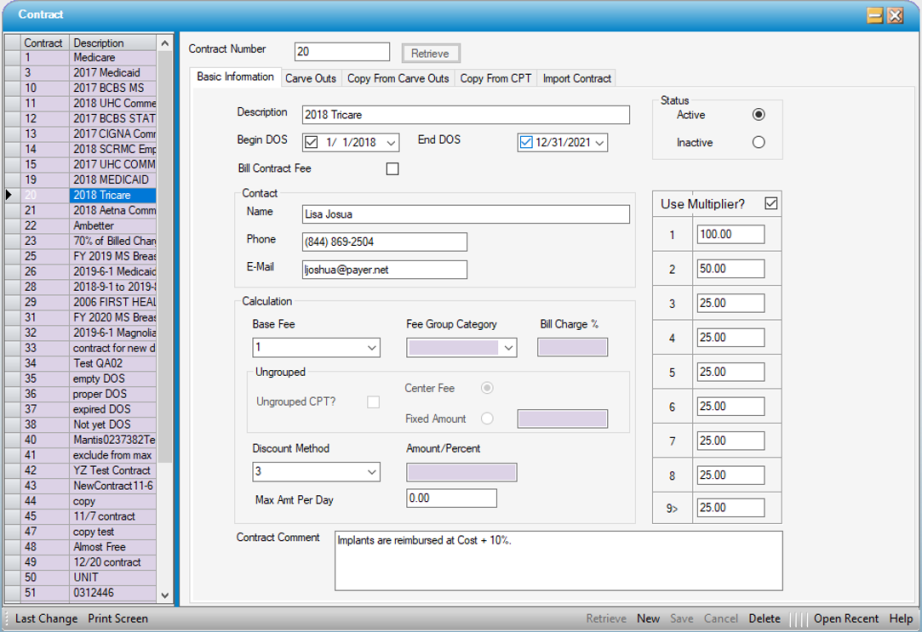Minimize the Contract window
922x632 pixels.
tap(874, 15)
